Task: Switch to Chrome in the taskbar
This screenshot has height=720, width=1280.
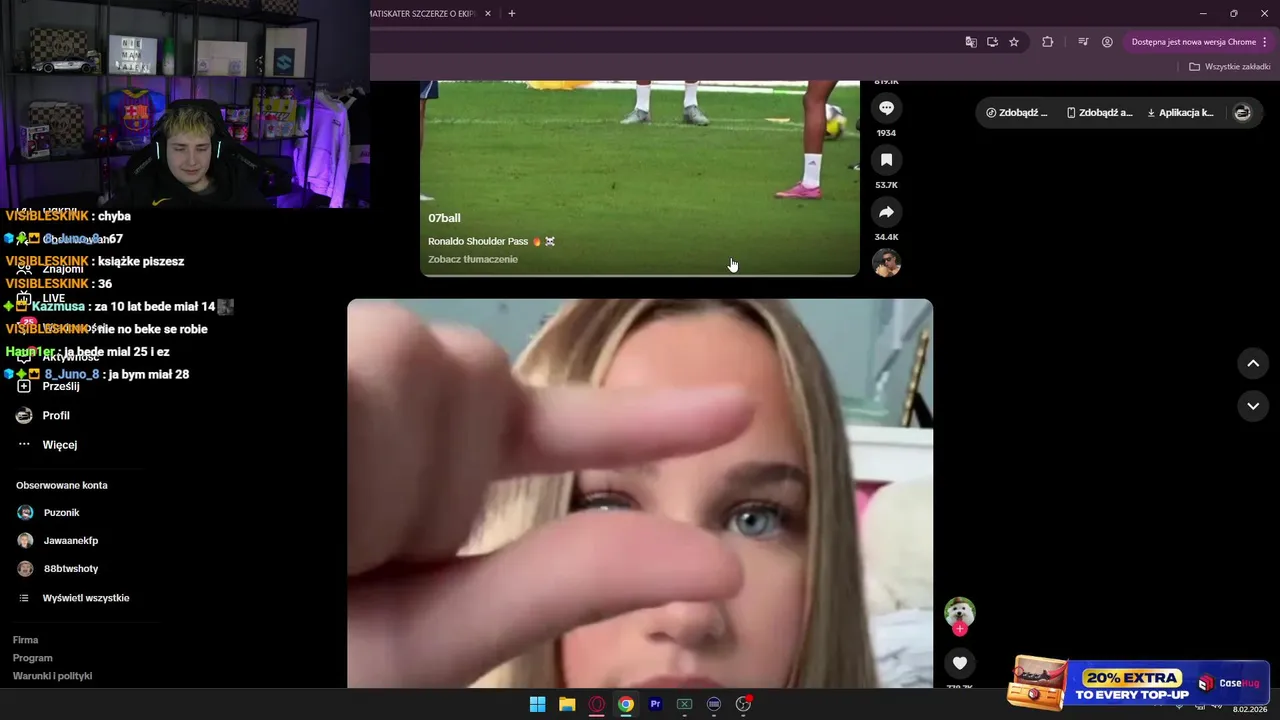Action: point(626,704)
